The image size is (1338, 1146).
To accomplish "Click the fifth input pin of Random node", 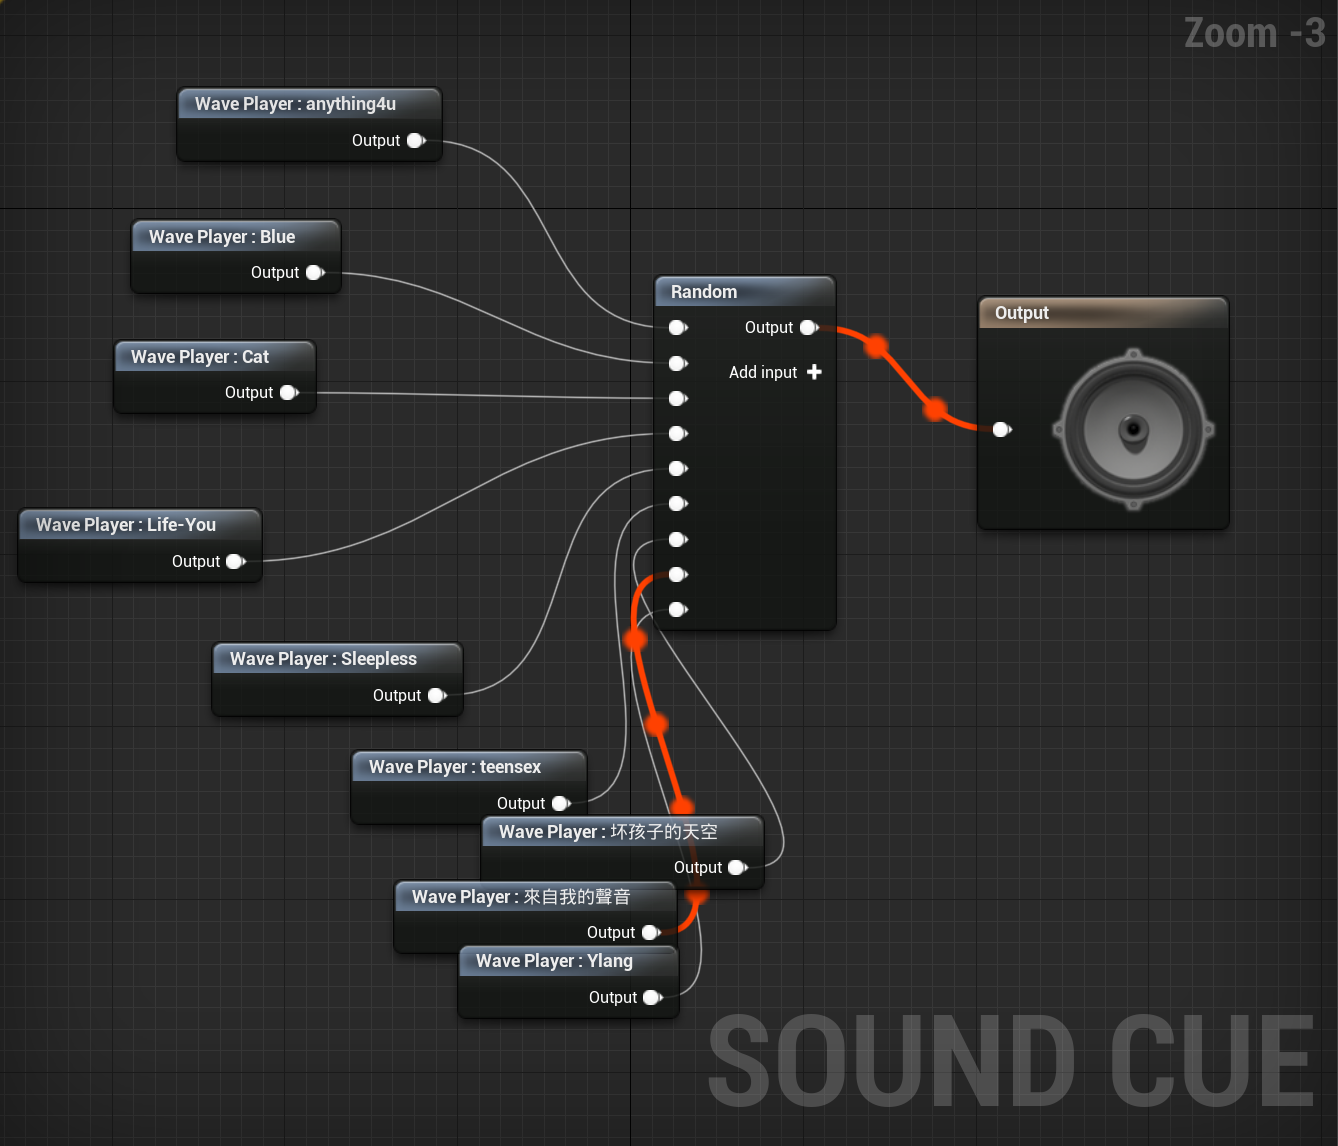I will click(678, 468).
